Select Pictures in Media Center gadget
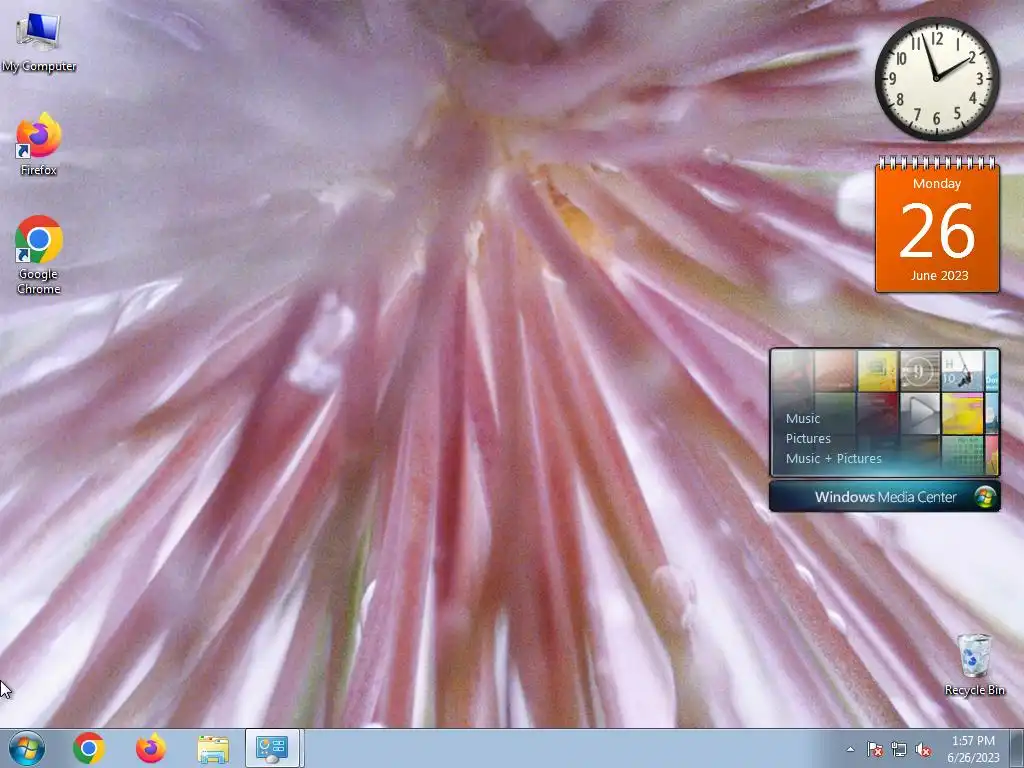 (808, 439)
